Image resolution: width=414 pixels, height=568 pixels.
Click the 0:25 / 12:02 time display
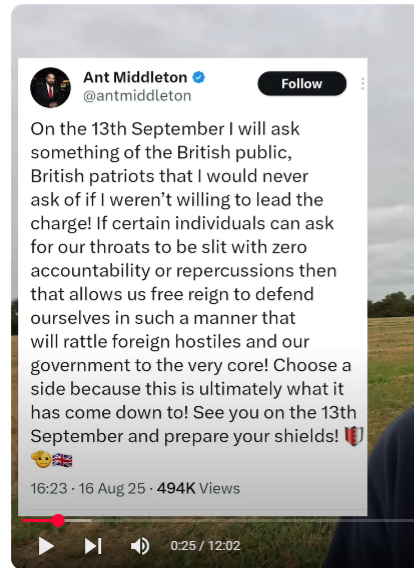point(205,546)
